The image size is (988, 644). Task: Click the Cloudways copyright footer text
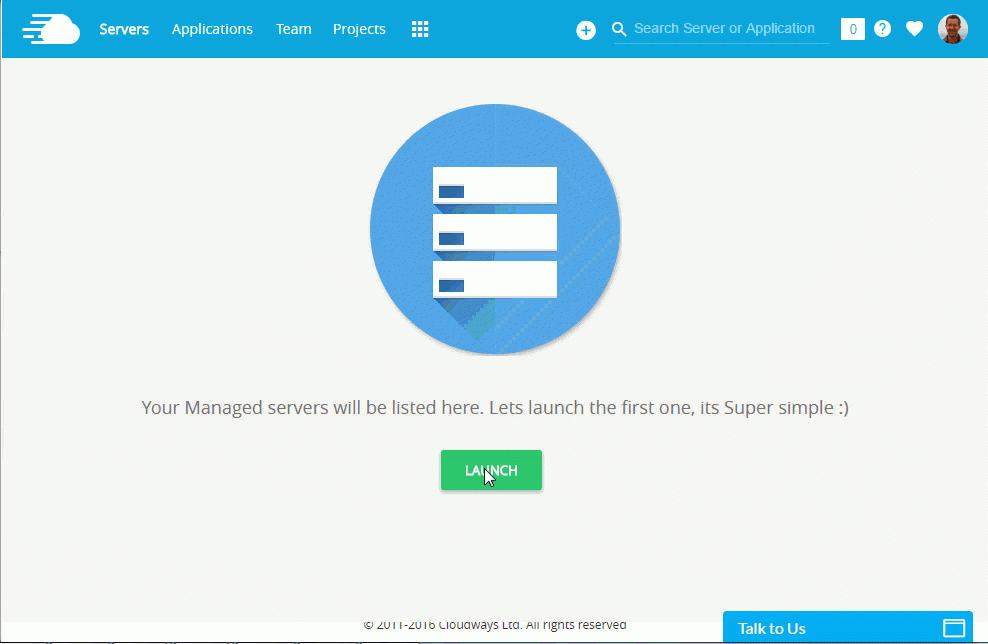[495, 624]
